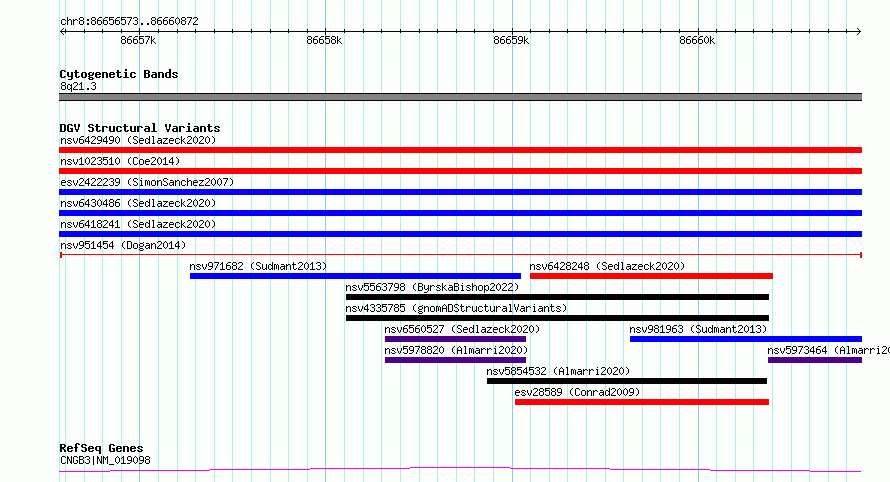The height and width of the screenshot is (482, 890).
Task: Select the red bar below nsv6428248
Action: 651,276
